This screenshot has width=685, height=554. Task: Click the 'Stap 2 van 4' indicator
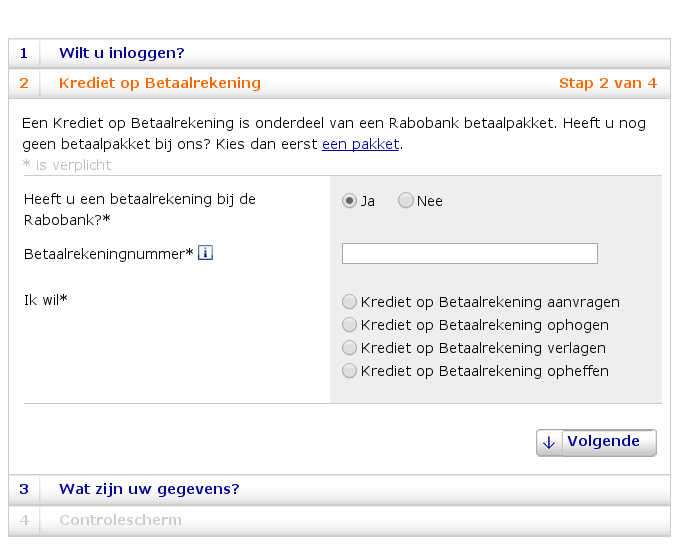(607, 83)
